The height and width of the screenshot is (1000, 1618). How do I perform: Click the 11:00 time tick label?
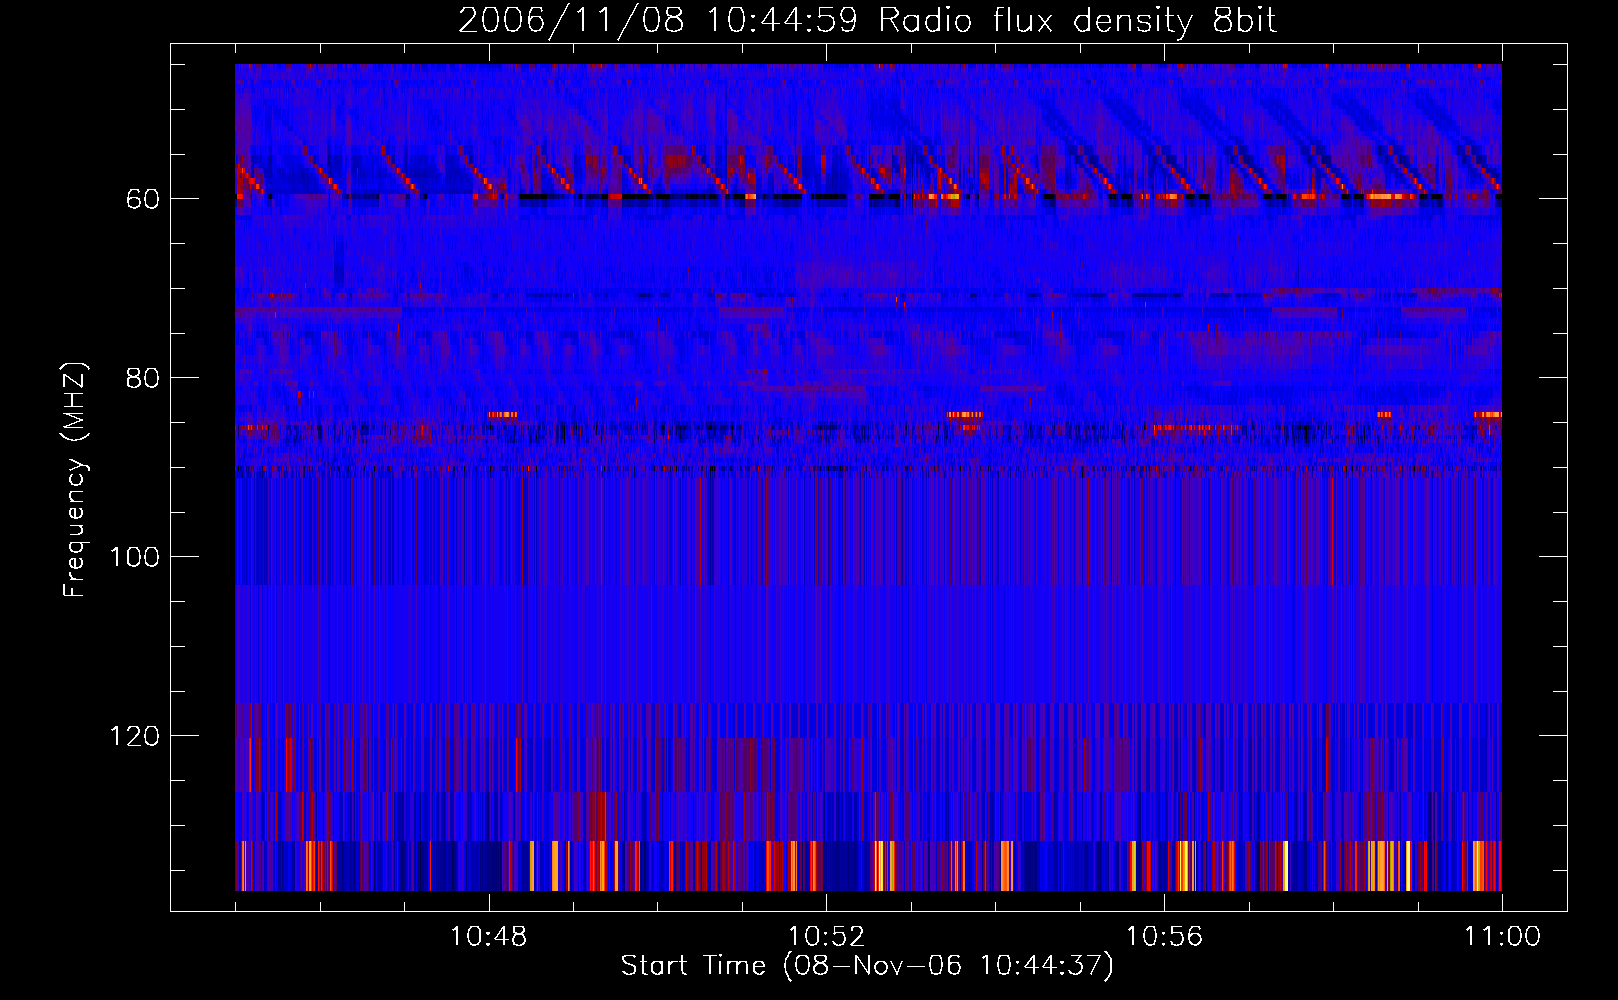1502,937
